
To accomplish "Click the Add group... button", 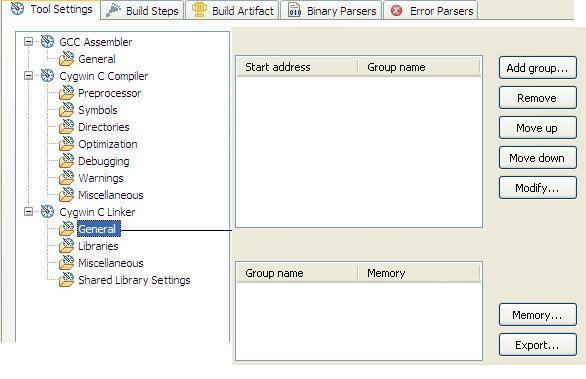I will pos(537,68).
